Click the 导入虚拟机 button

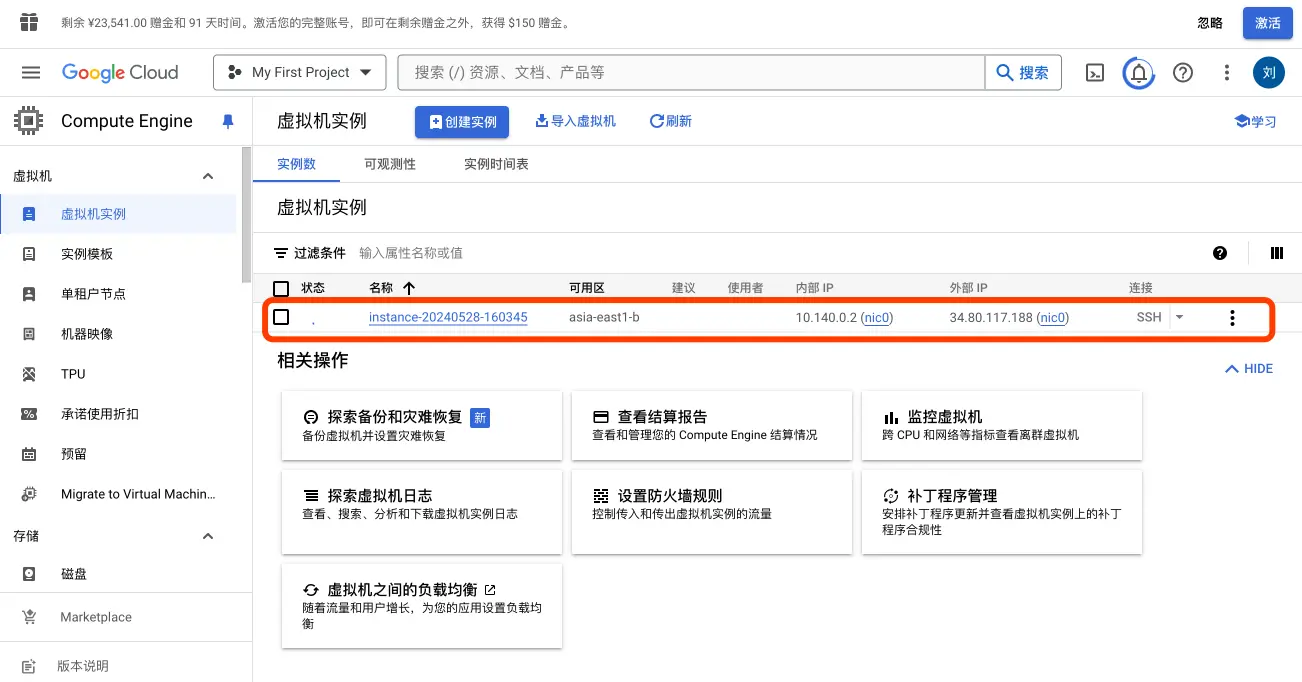click(x=575, y=121)
